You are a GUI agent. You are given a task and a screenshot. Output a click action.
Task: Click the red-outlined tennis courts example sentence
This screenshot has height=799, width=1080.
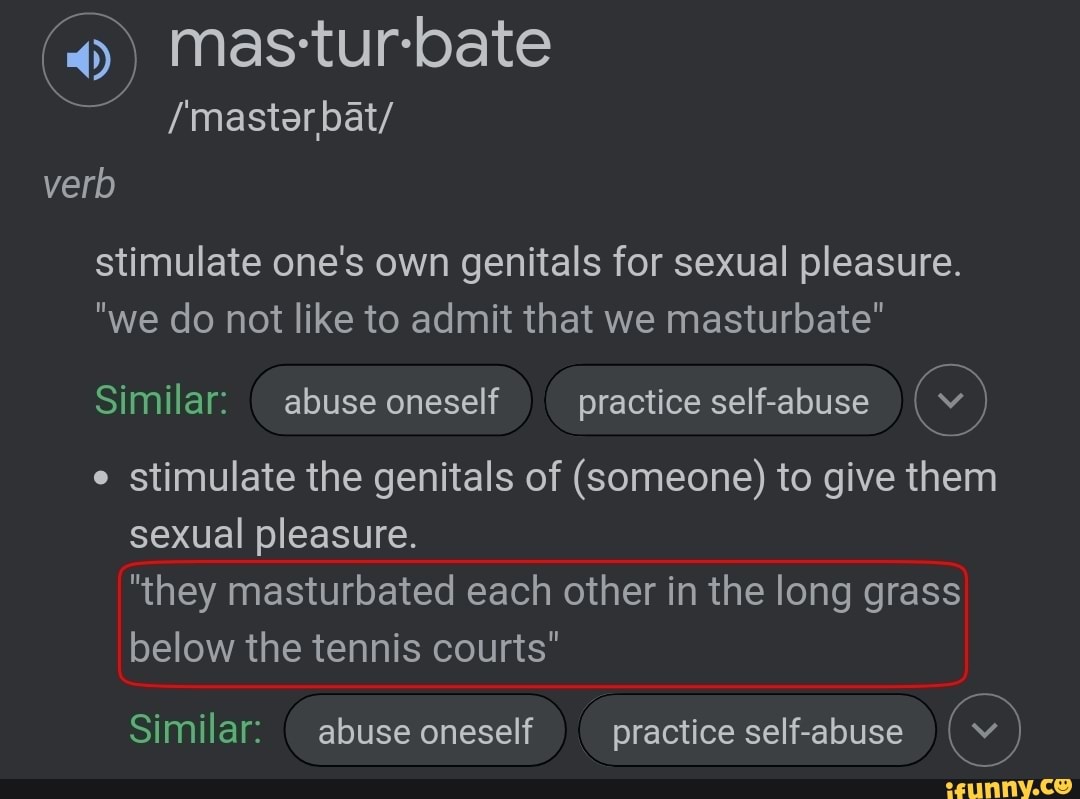point(543,621)
